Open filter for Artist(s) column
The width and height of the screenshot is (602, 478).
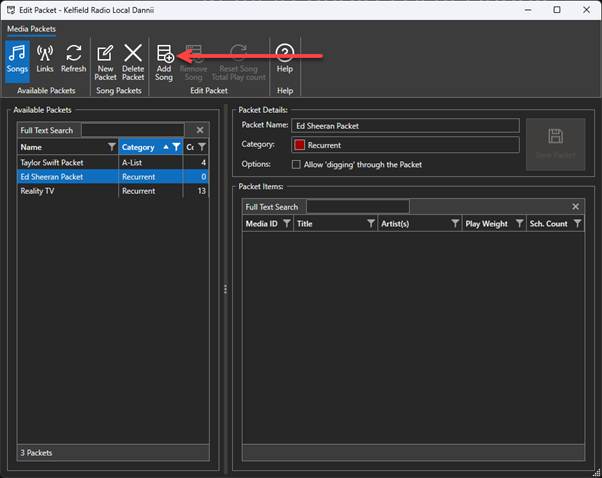point(455,223)
